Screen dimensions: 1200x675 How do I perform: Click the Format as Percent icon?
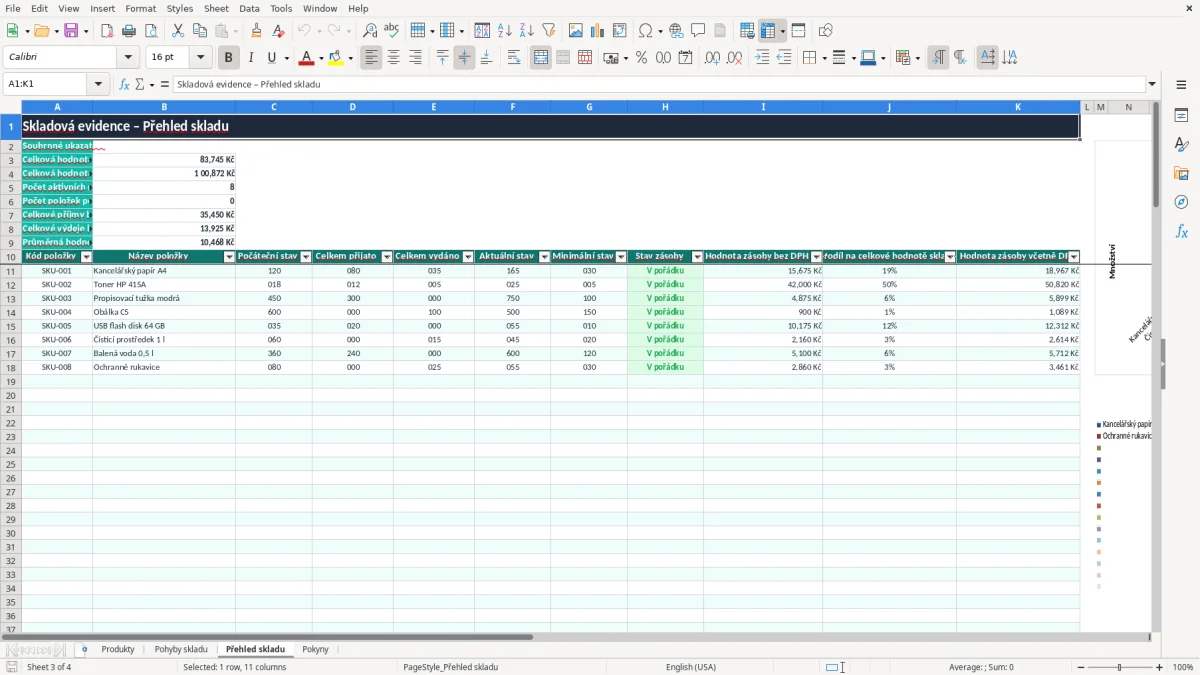tap(641, 58)
